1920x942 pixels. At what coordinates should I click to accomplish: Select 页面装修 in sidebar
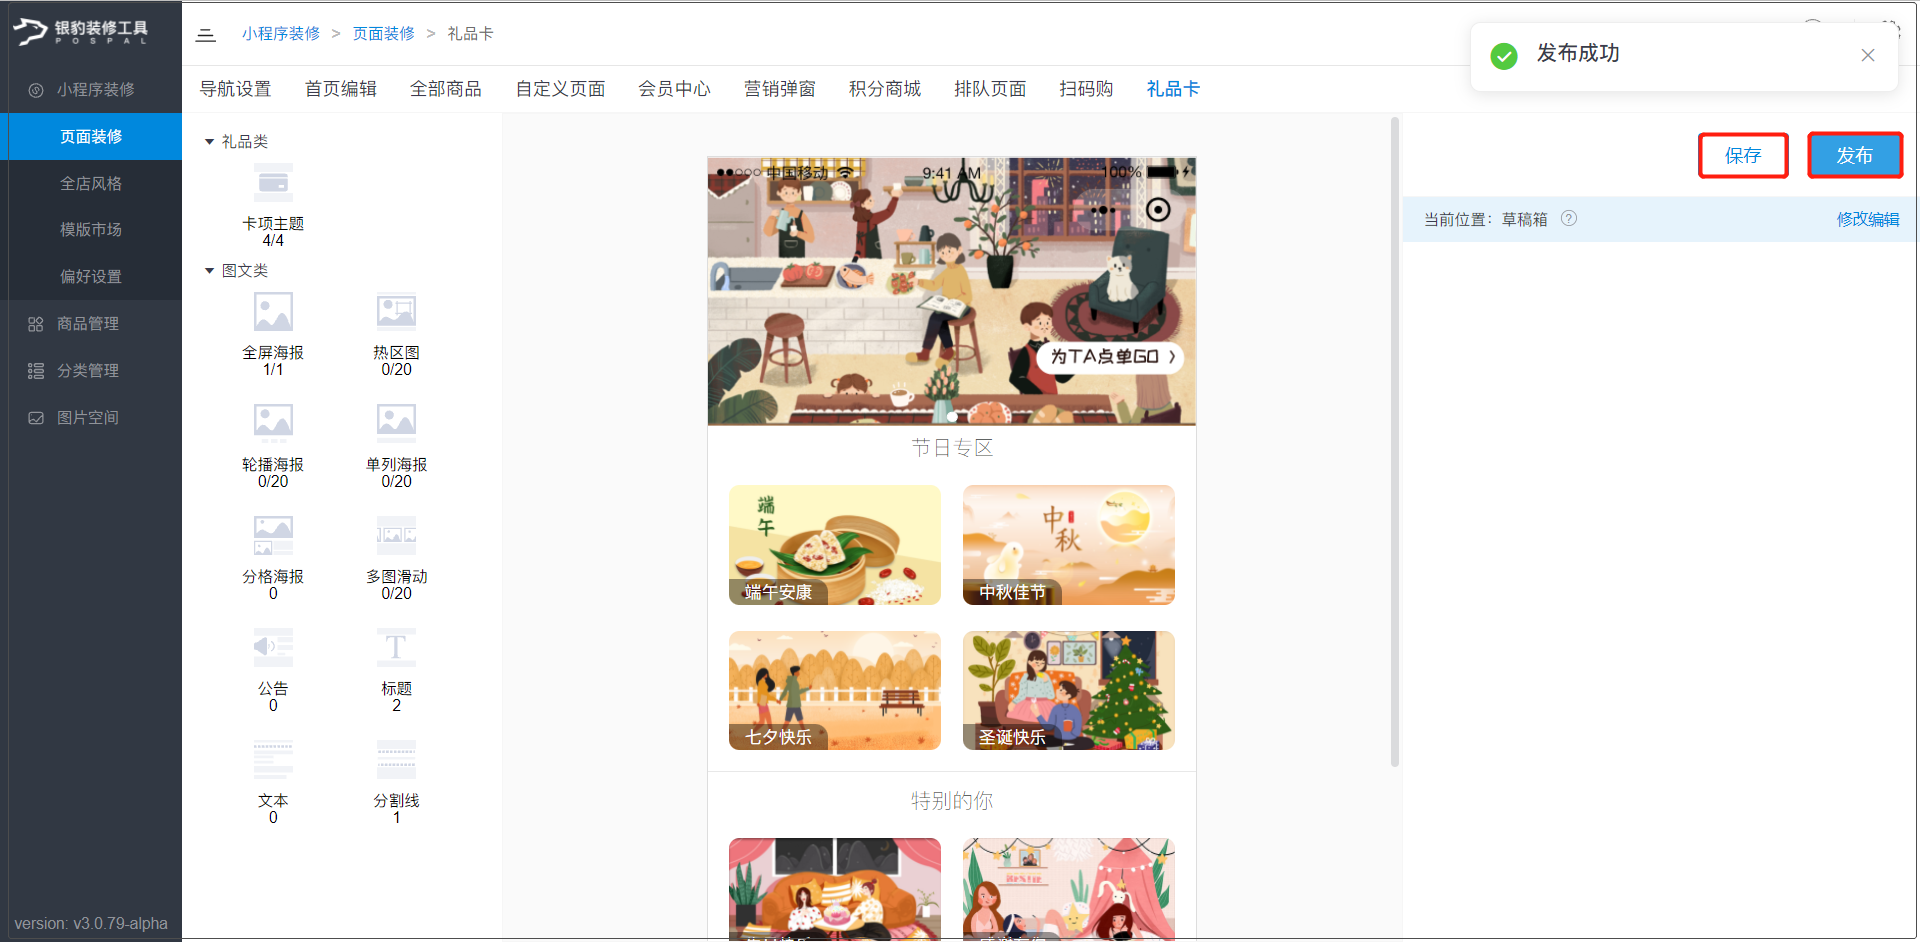coord(91,136)
